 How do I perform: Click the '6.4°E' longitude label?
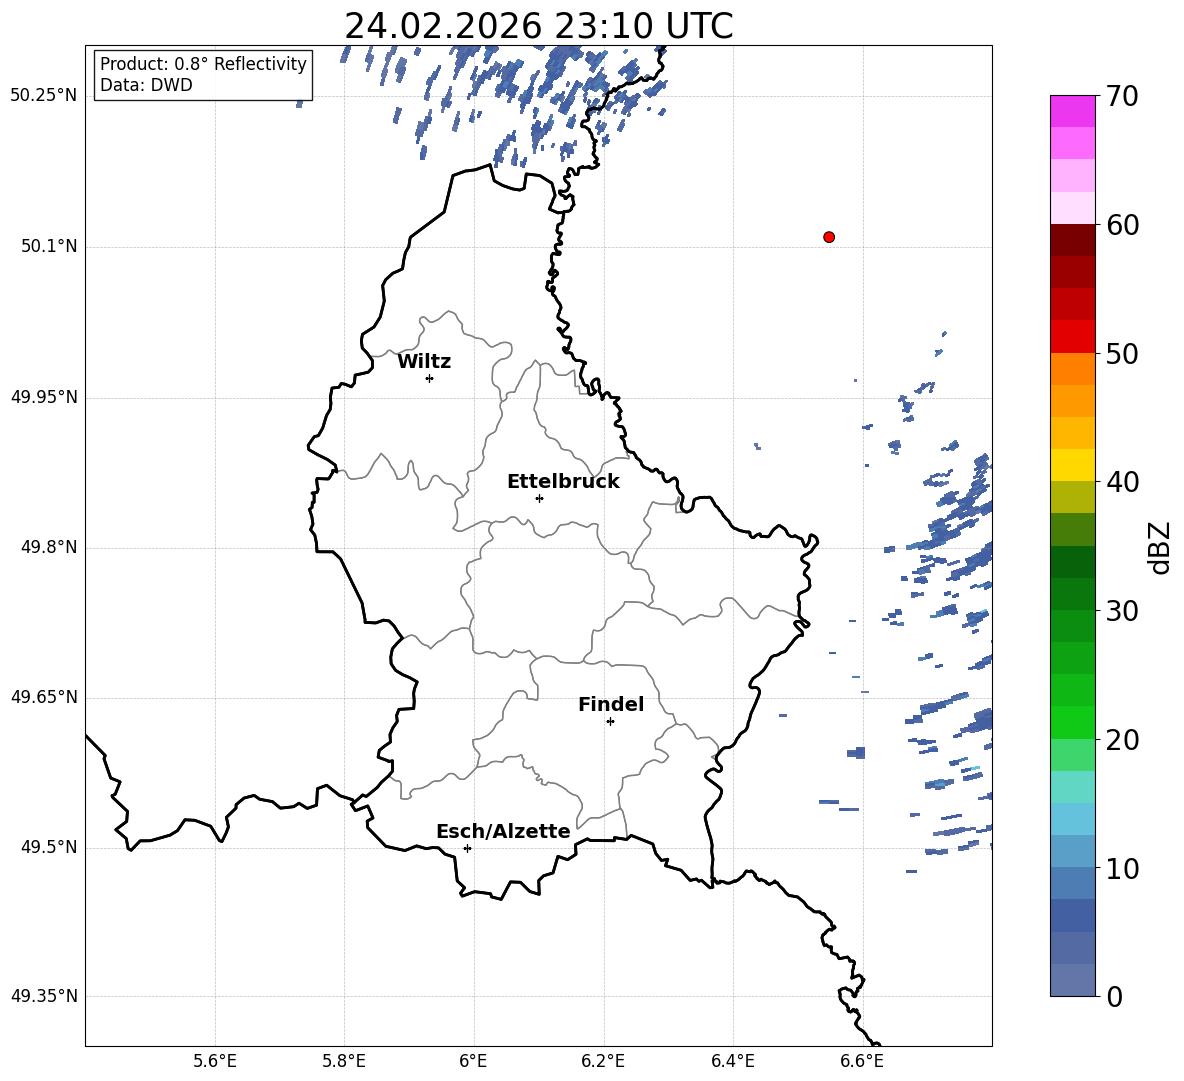(732, 1061)
